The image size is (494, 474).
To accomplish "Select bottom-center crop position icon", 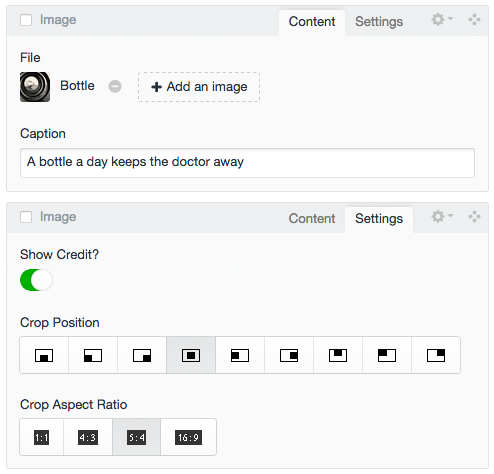I will pos(44,355).
